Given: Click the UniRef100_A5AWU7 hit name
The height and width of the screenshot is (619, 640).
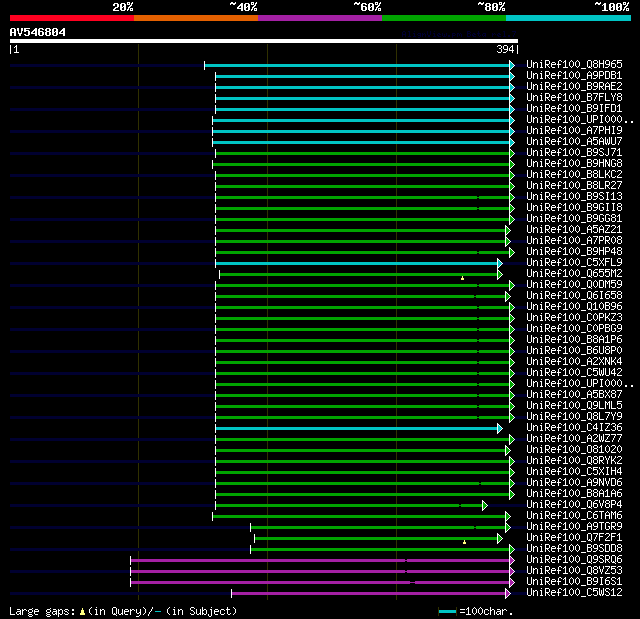Looking at the screenshot, I should pyautogui.click(x=574, y=142).
